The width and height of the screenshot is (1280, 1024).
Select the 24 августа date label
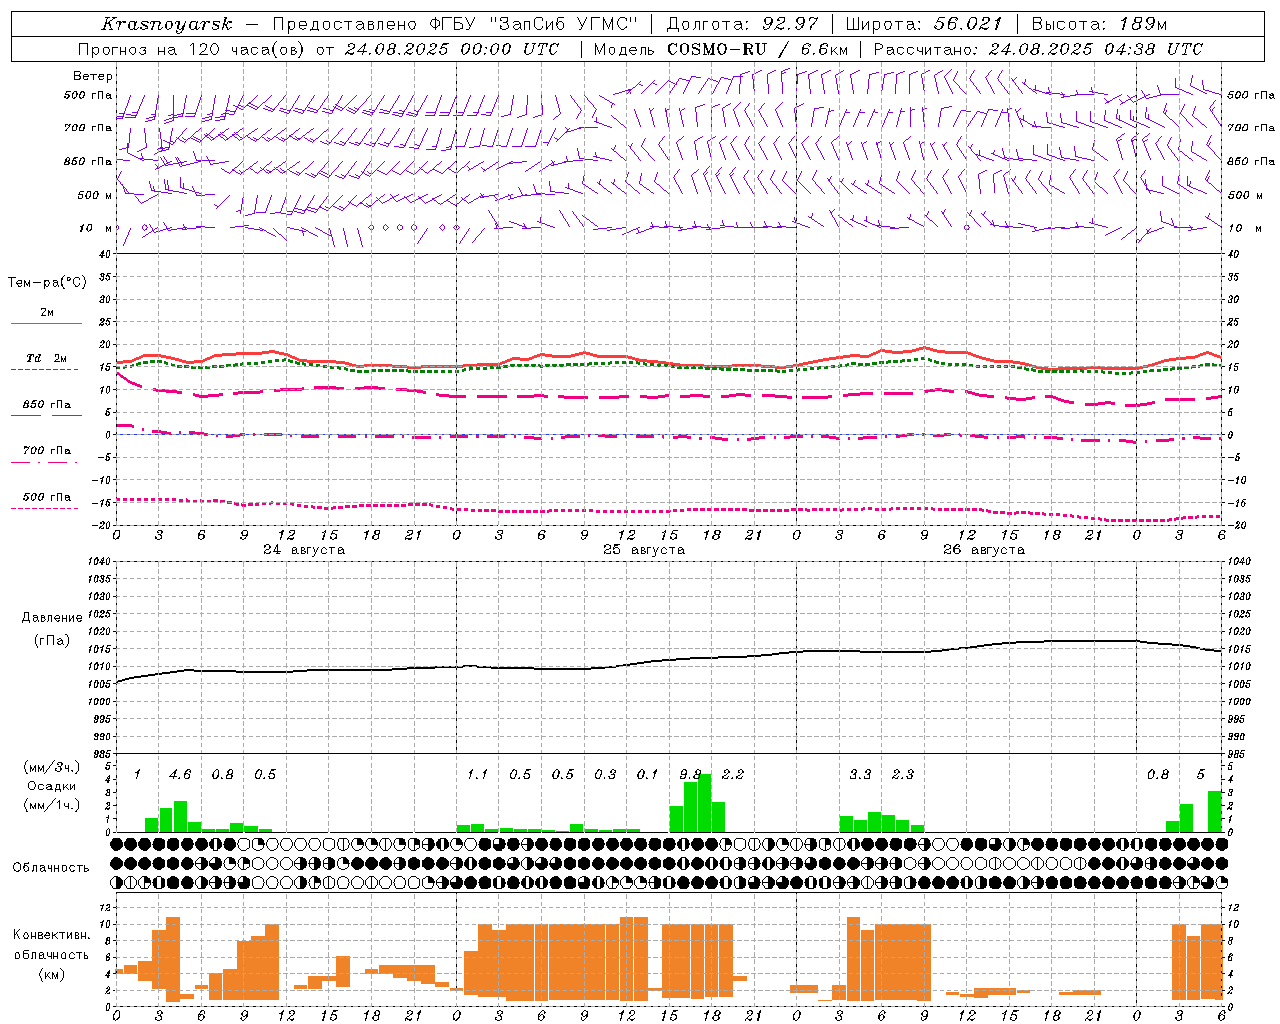(x=304, y=550)
